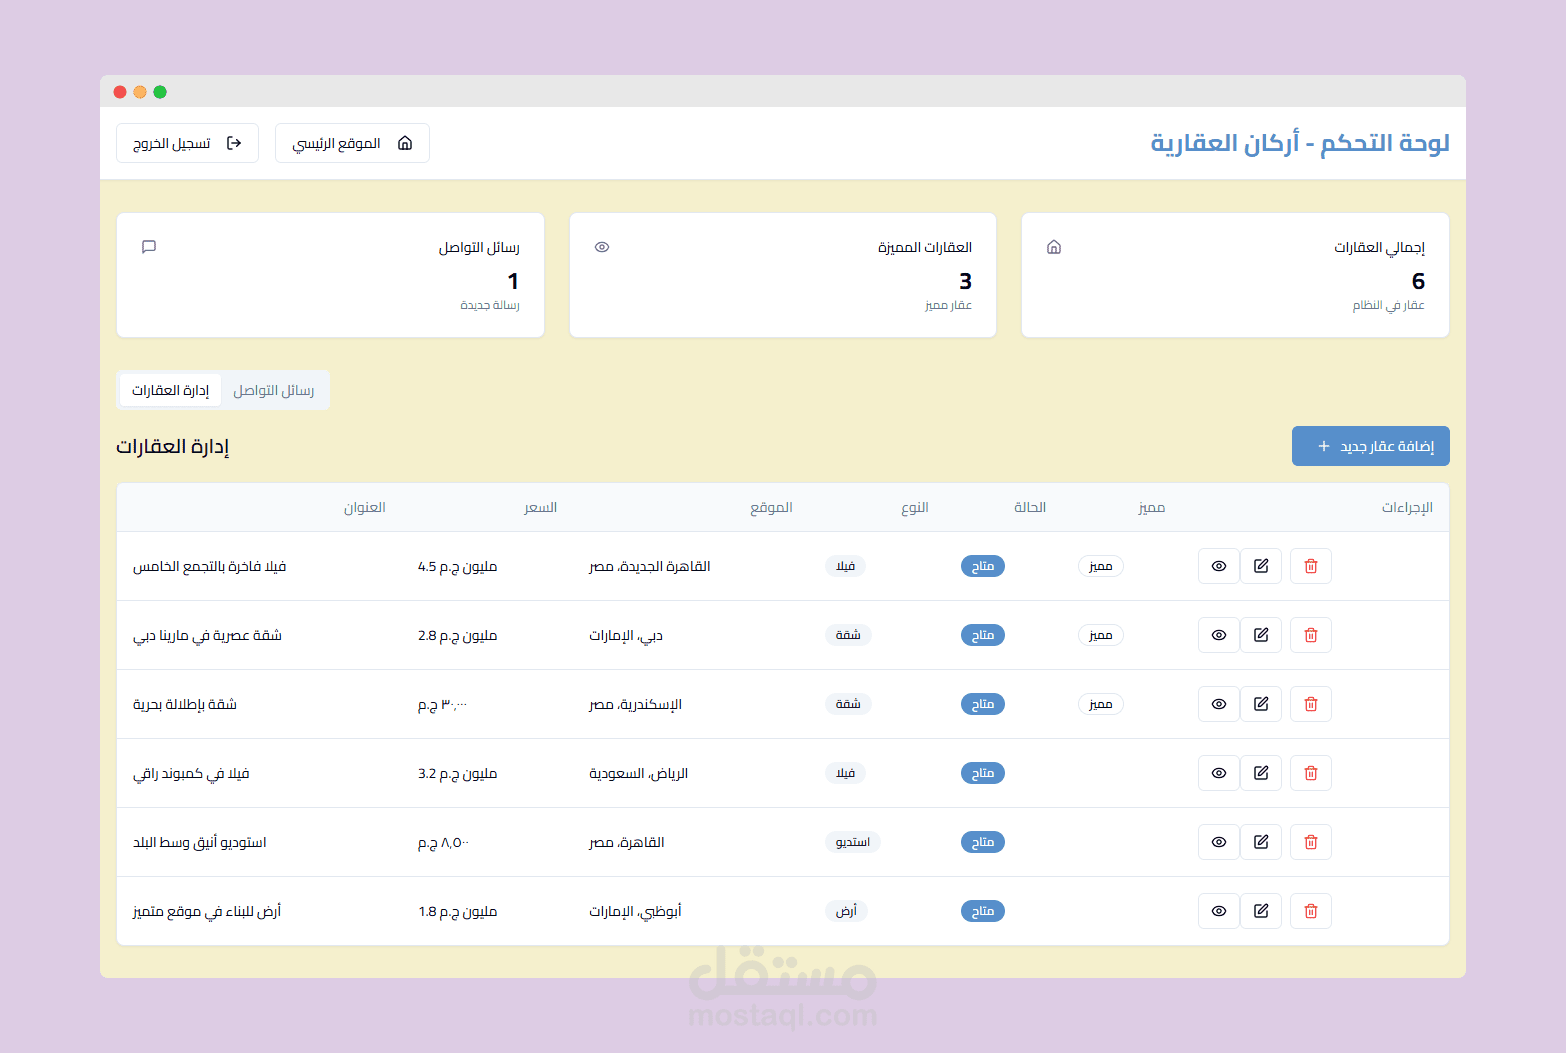Log out with تسجيل الخروج

click(x=187, y=143)
